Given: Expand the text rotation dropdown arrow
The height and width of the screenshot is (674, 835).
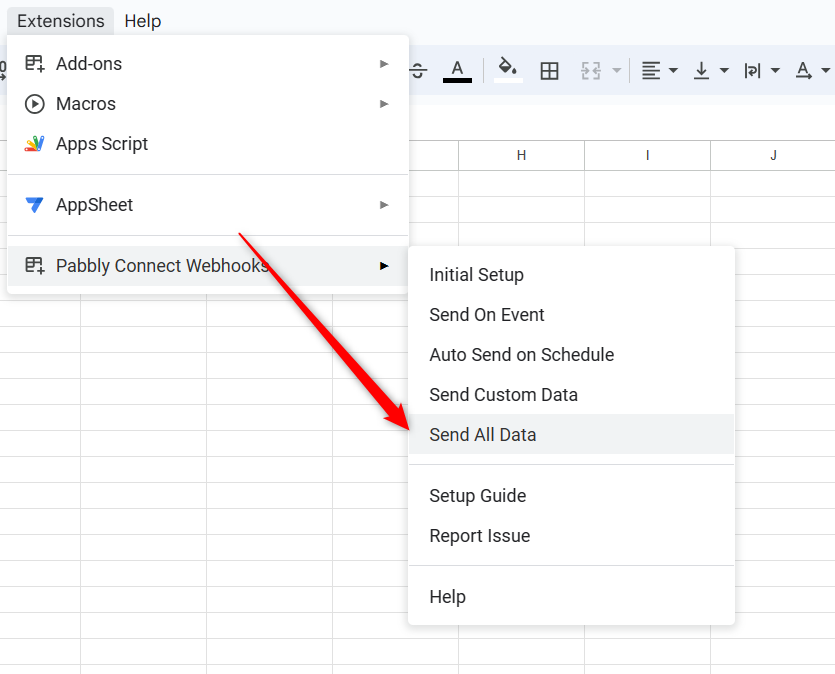Looking at the screenshot, I should 826,70.
